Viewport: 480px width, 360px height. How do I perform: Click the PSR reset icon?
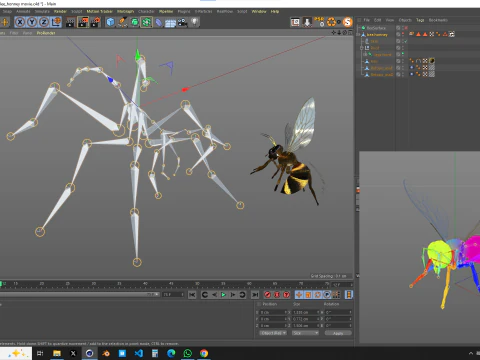(319, 22)
